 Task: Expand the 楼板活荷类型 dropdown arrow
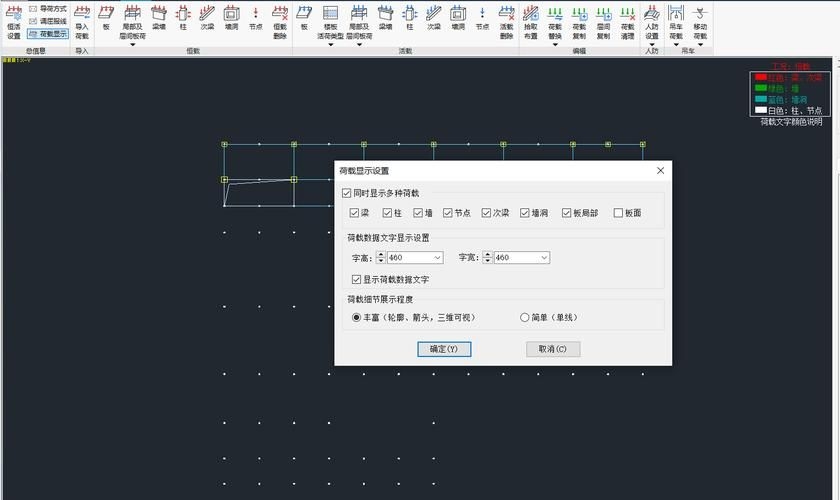point(331,45)
